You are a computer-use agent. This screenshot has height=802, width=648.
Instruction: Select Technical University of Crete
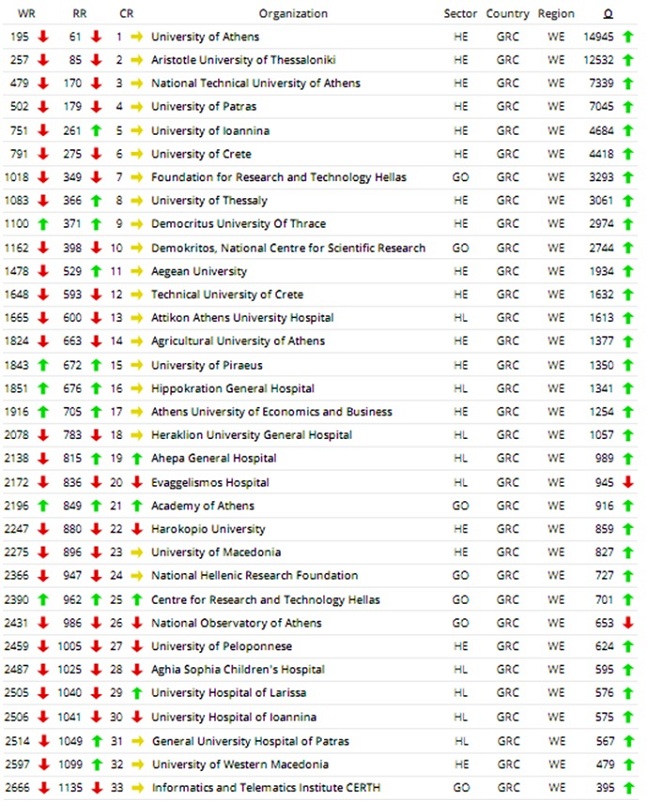[x=227, y=295]
